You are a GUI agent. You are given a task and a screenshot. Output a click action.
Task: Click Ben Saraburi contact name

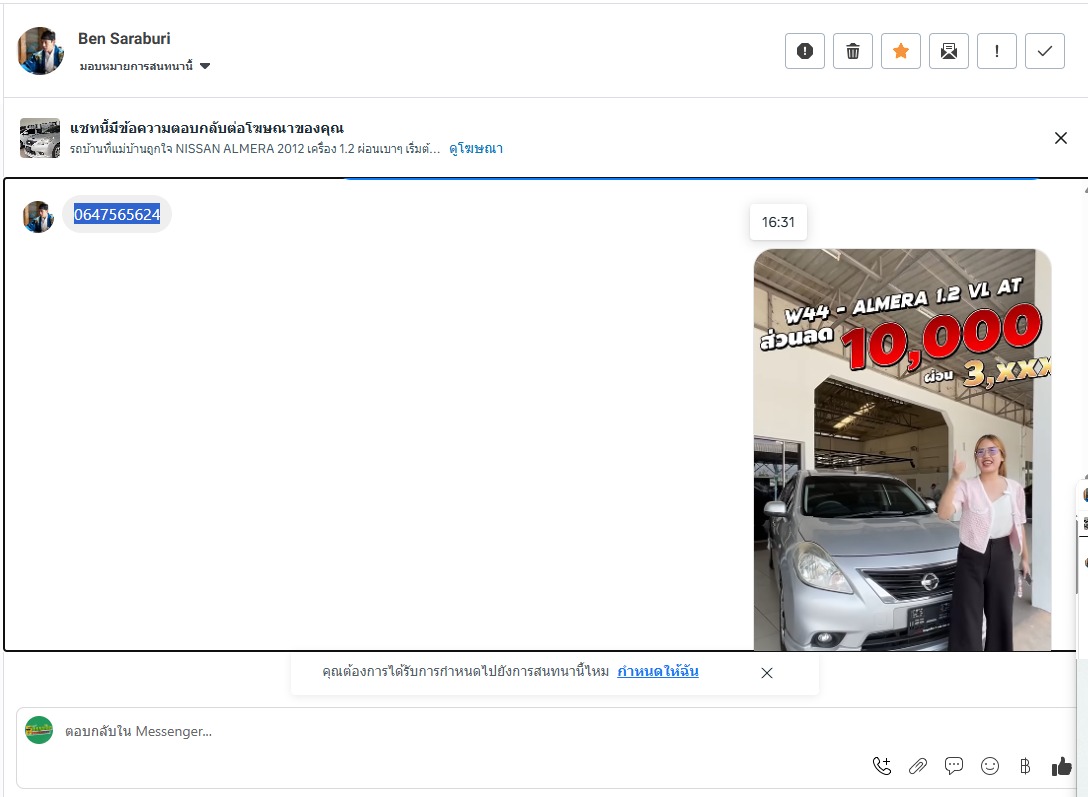[x=124, y=39]
